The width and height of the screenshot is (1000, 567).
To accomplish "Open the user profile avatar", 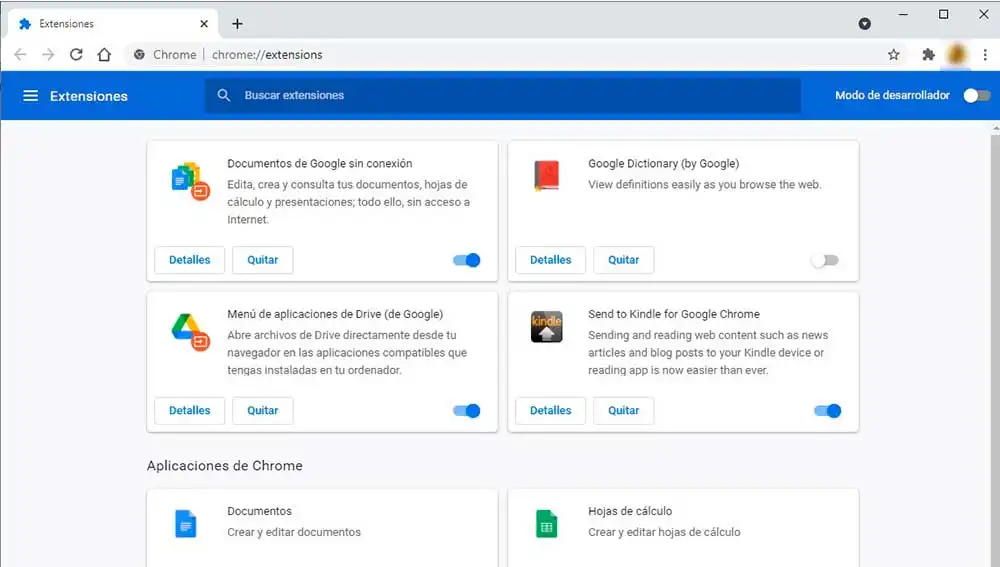I will pos(957,54).
